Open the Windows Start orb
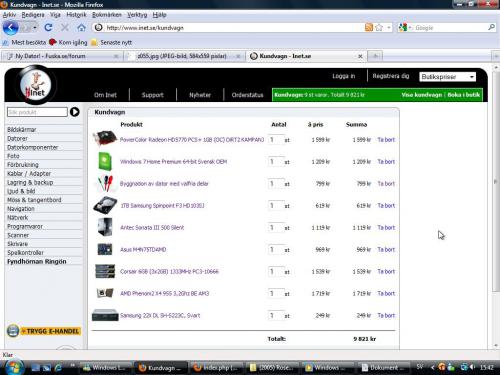The image size is (500, 375). (x=14, y=368)
